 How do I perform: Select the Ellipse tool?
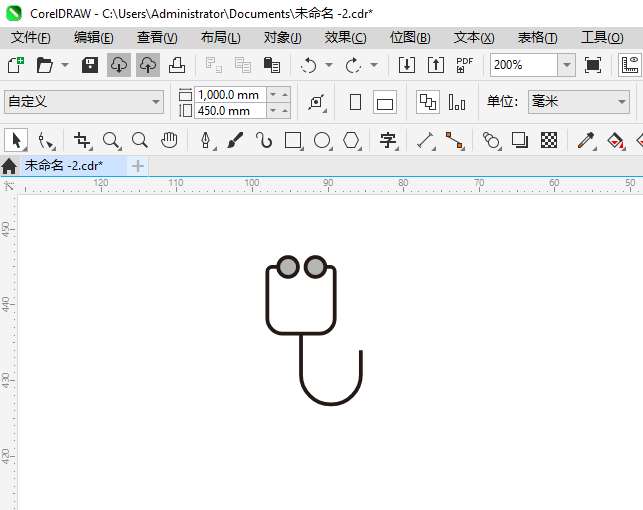click(322, 140)
